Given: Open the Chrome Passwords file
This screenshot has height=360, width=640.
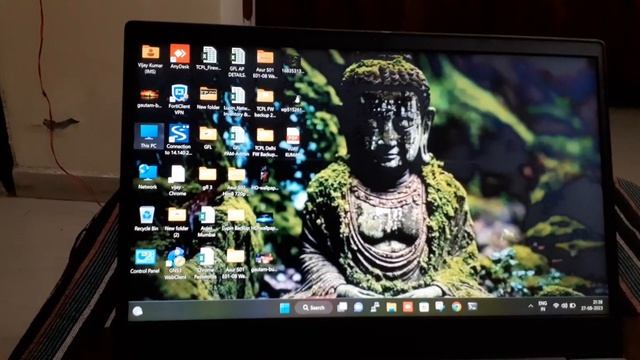Looking at the screenshot, I should point(206,263).
